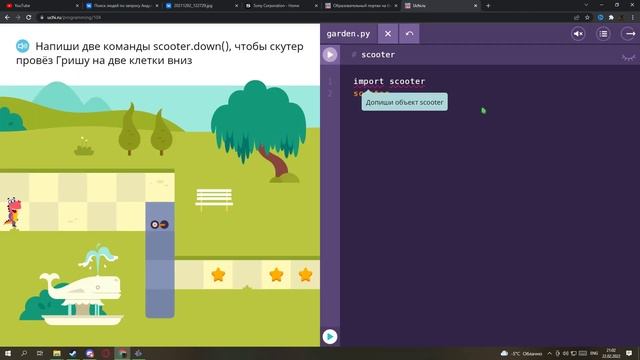Screen dimensions: 640x360
Task: Click Grisha the dinosaur character
Action: tap(12, 212)
